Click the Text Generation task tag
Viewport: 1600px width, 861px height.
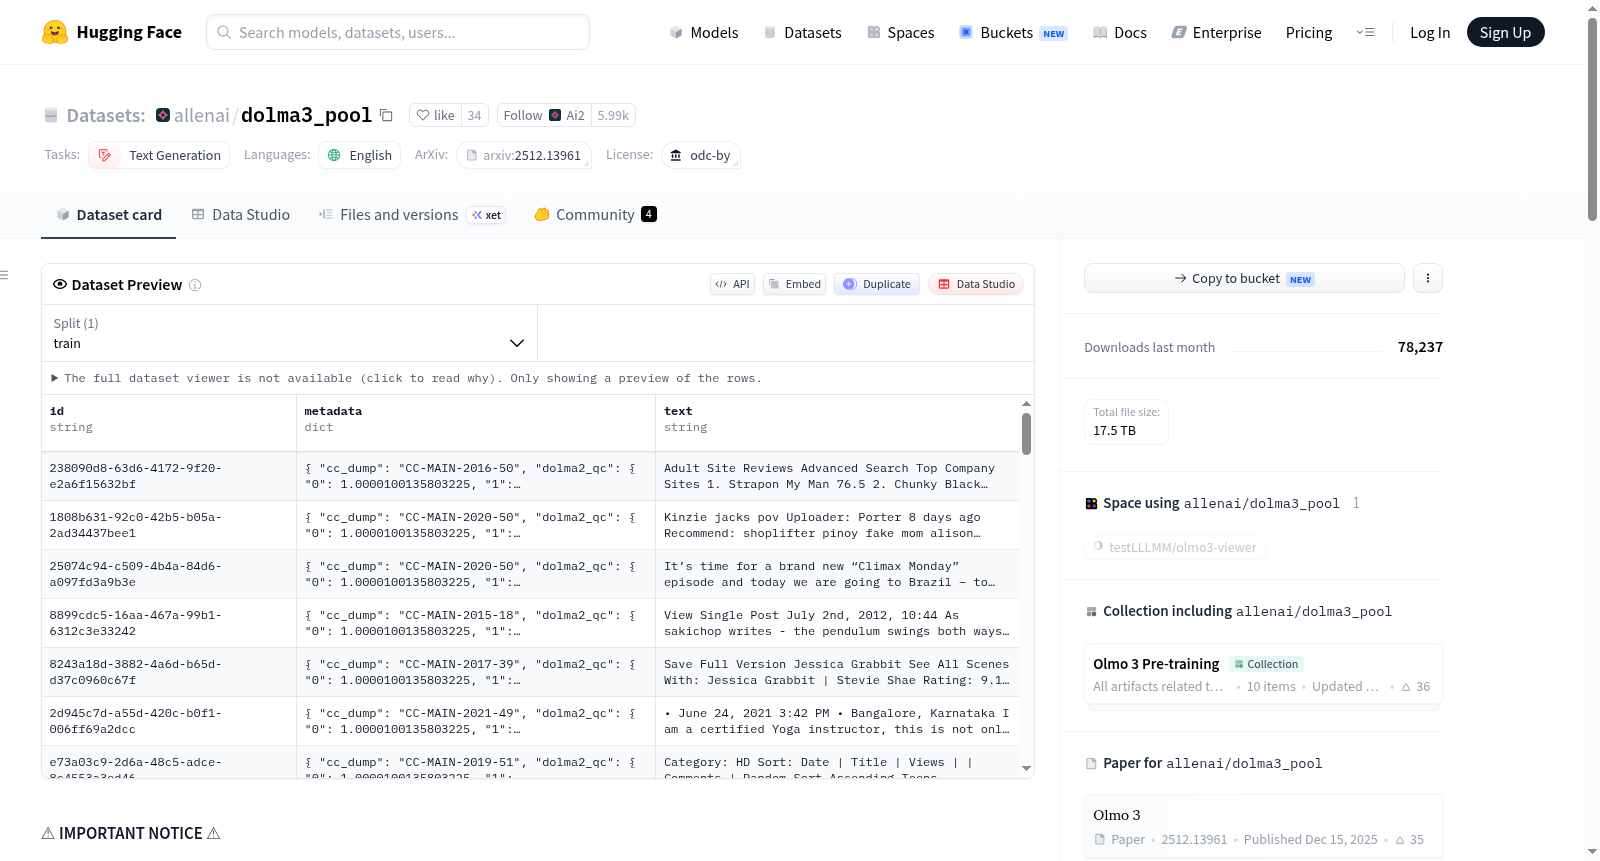pos(159,155)
